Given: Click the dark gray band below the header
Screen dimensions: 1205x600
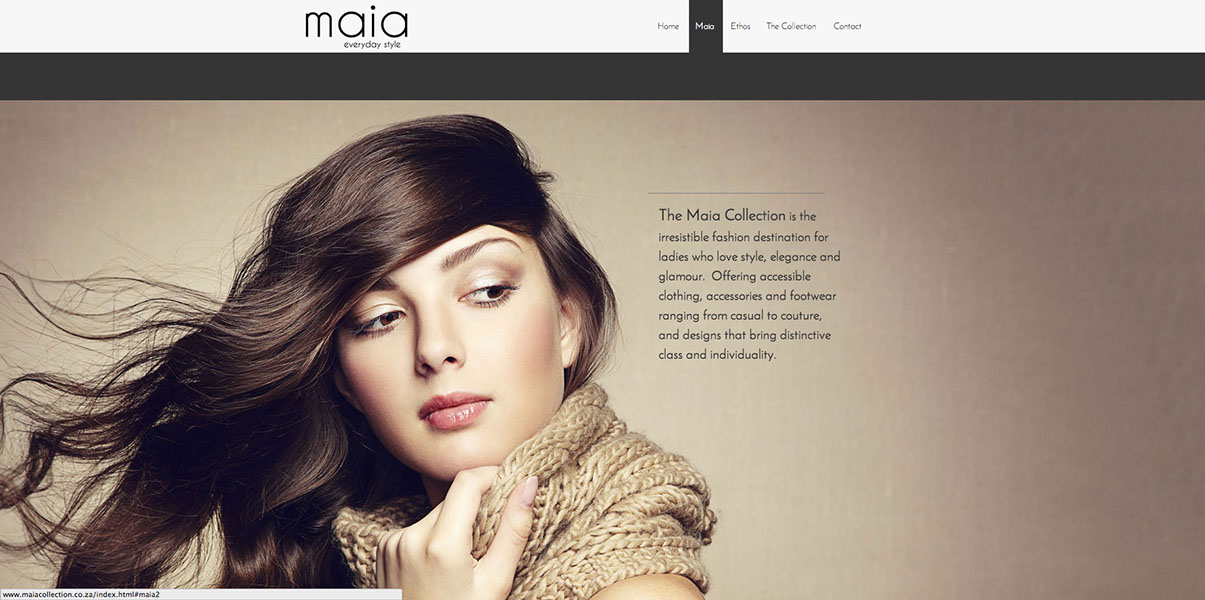Looking at the screenshot, I should [x=602, y=76].
